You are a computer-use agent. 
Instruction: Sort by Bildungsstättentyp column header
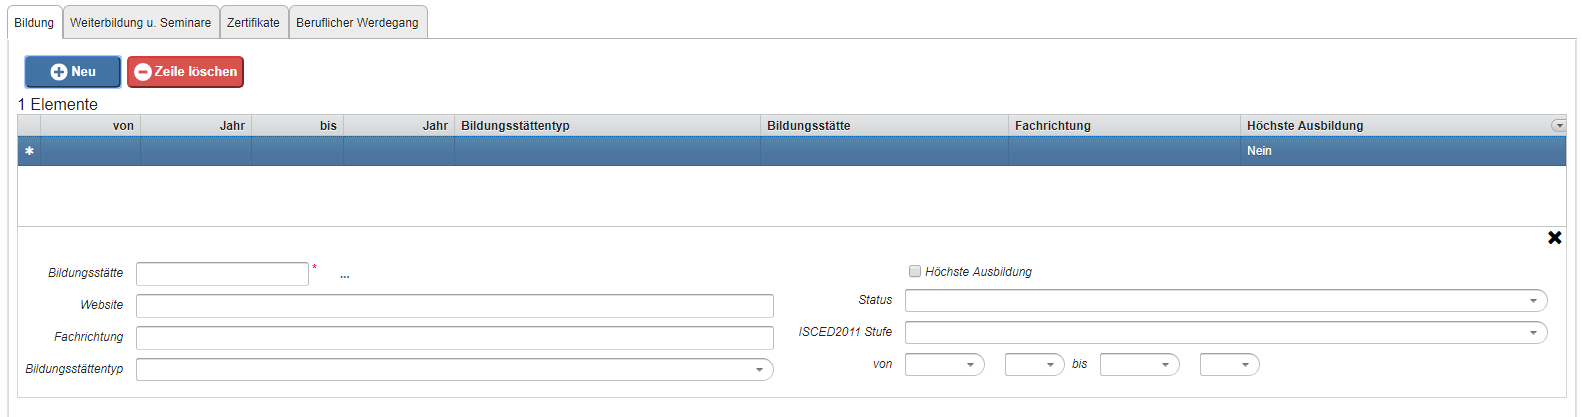[606, 126]
